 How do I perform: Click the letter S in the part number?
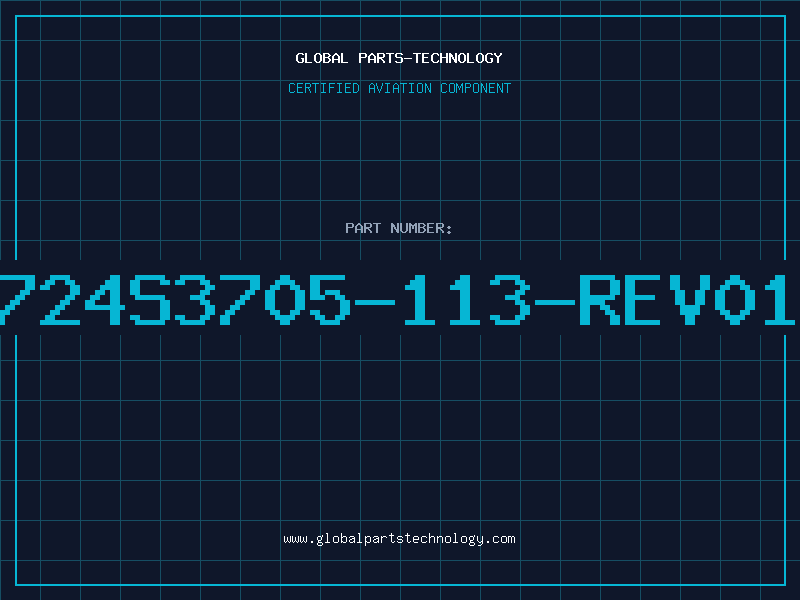click(150, 299)
